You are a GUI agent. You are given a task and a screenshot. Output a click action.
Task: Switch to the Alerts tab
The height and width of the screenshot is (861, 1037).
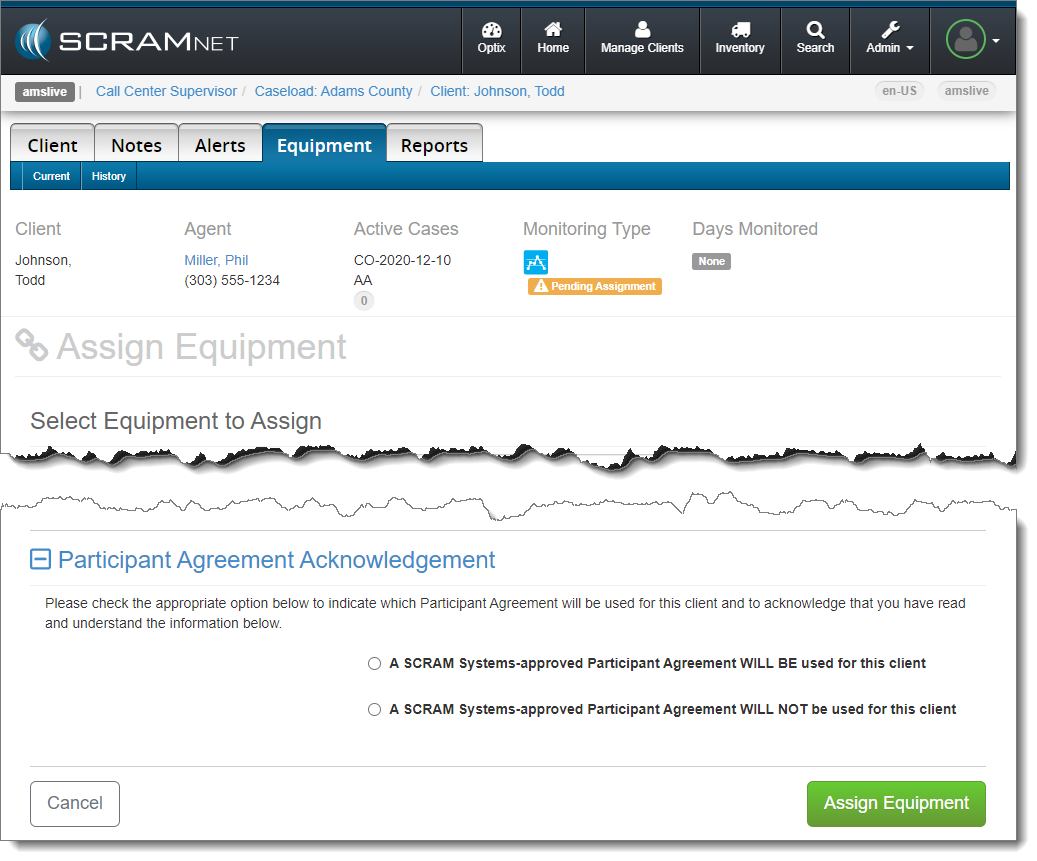tap(220, 145)
